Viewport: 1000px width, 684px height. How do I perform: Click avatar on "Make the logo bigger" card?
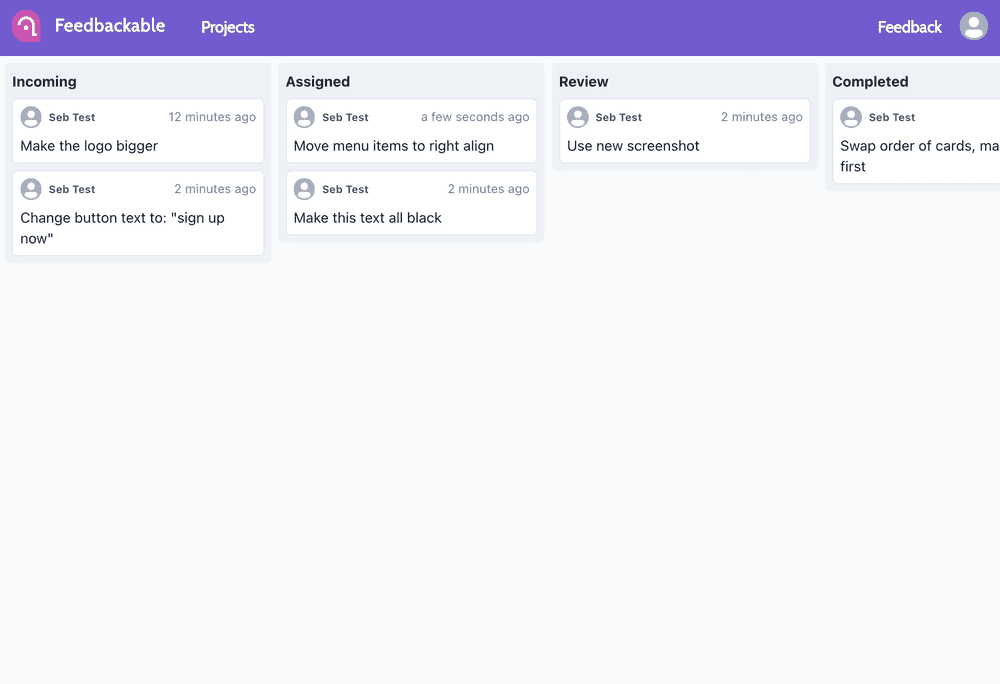point(31,117)
